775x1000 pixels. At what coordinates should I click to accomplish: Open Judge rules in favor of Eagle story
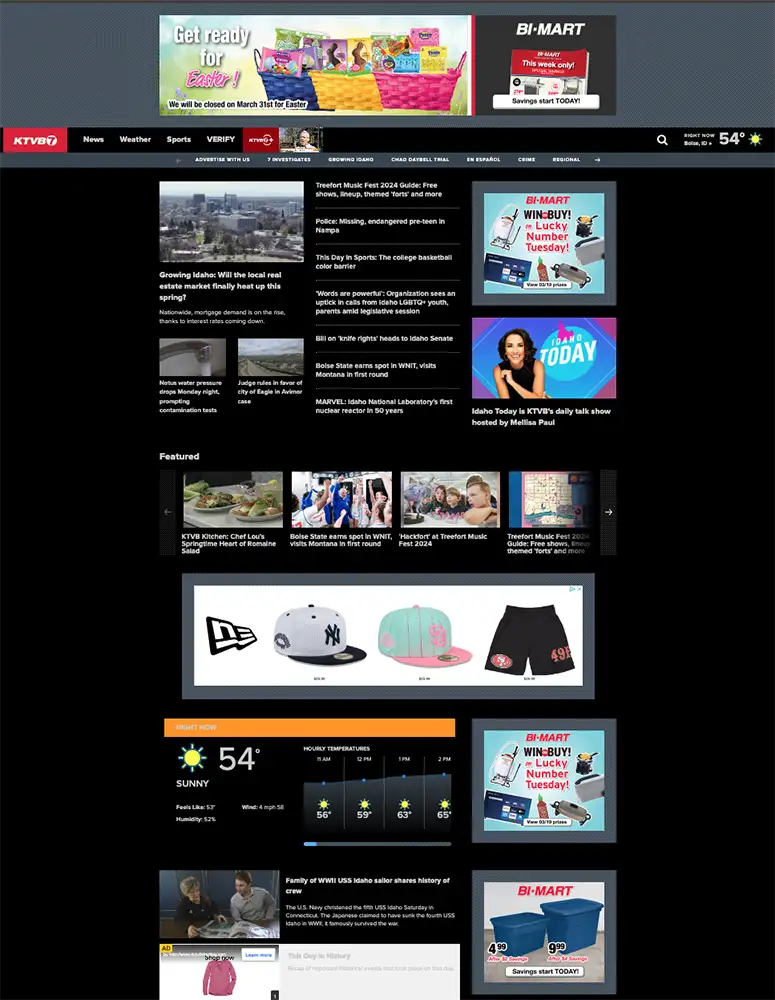(x=270, y=392)
